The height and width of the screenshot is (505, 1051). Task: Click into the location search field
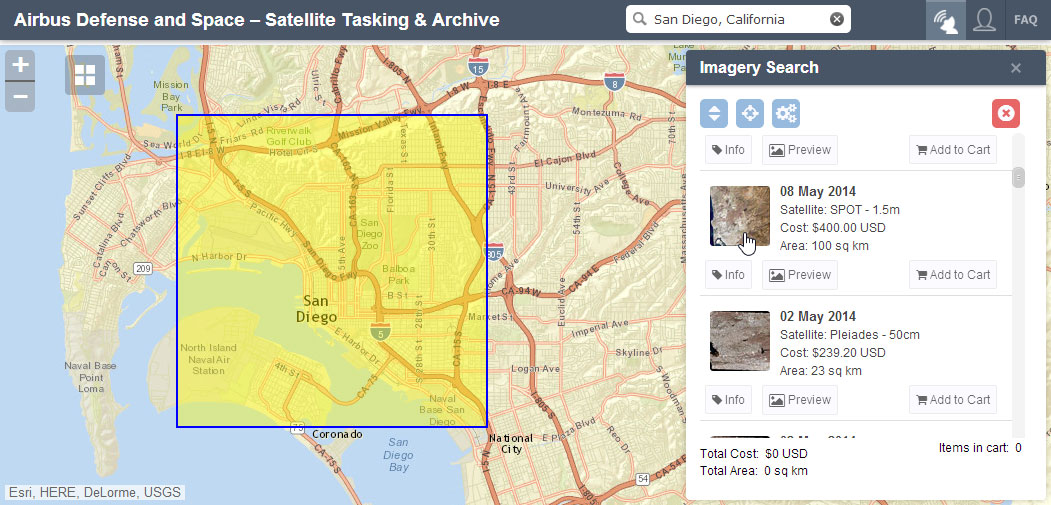738,19
